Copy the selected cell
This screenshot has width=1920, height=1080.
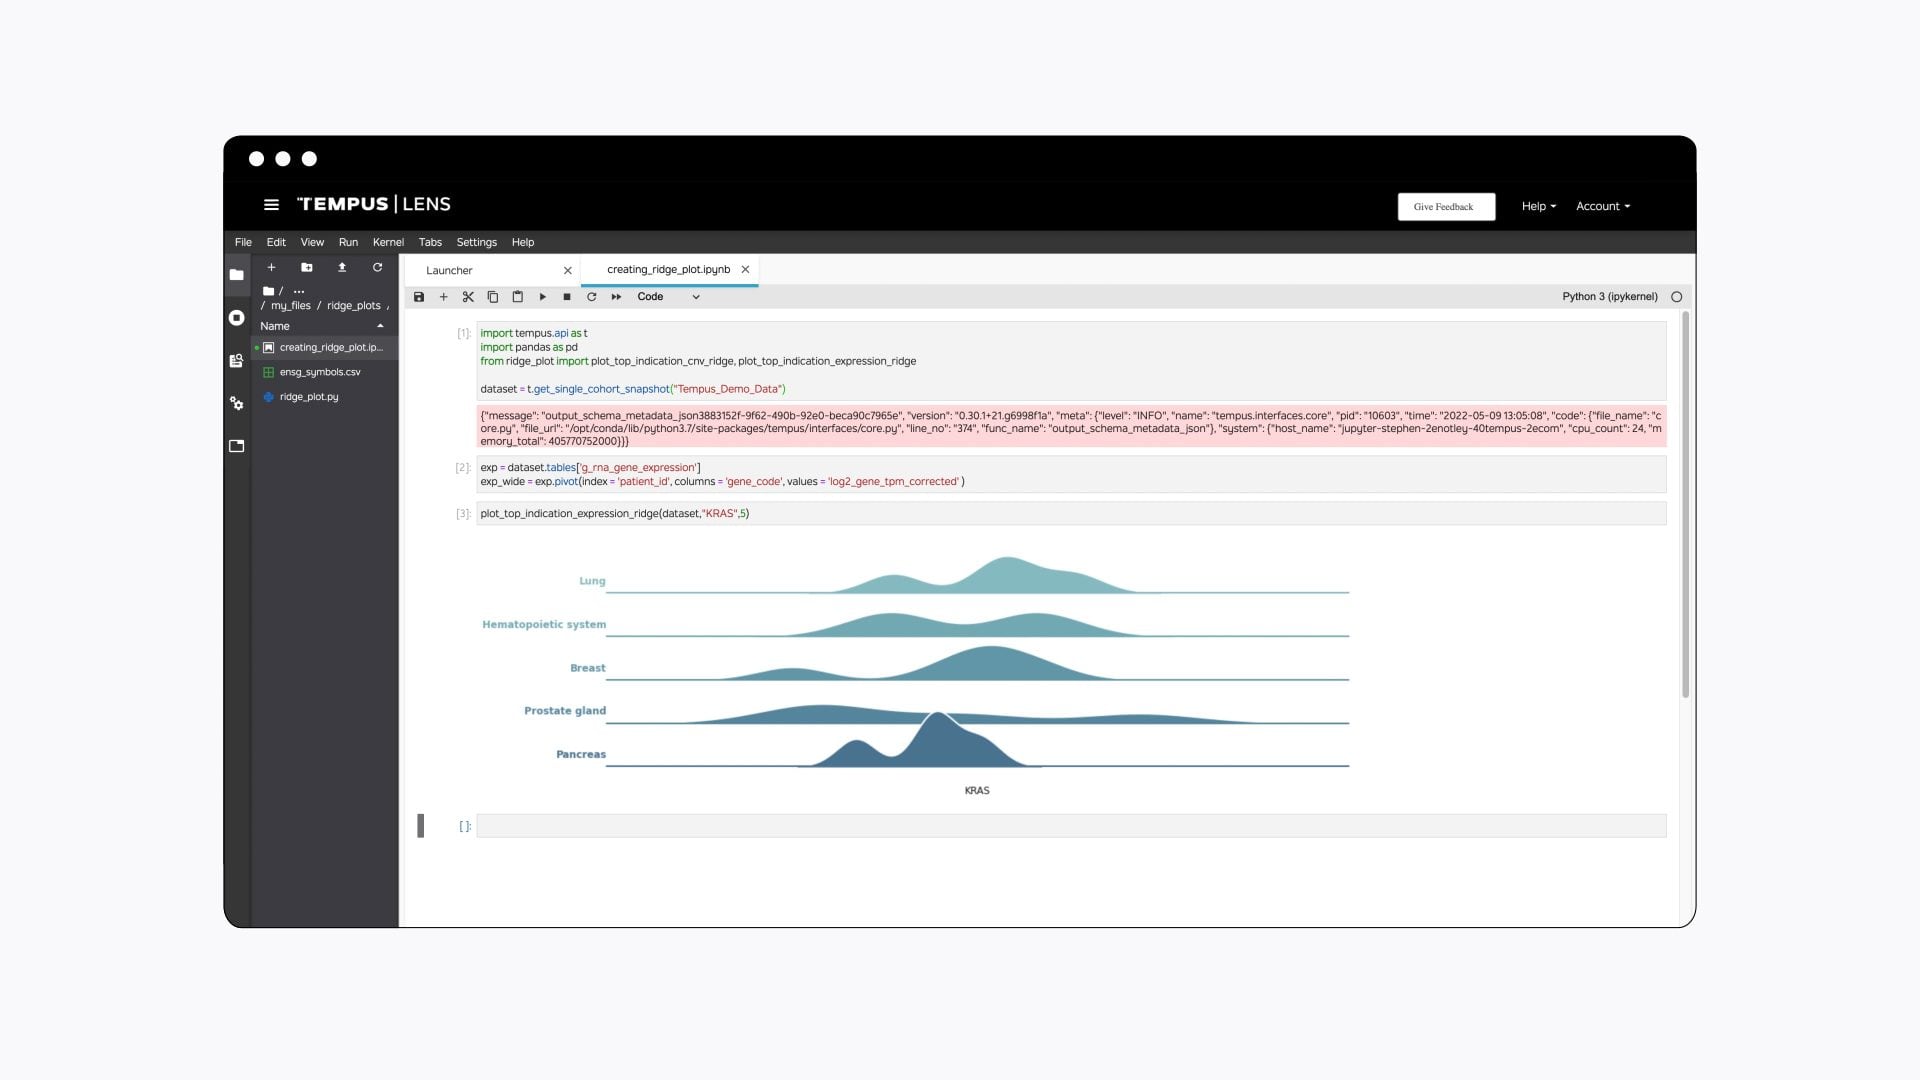[x=493, y=297]
